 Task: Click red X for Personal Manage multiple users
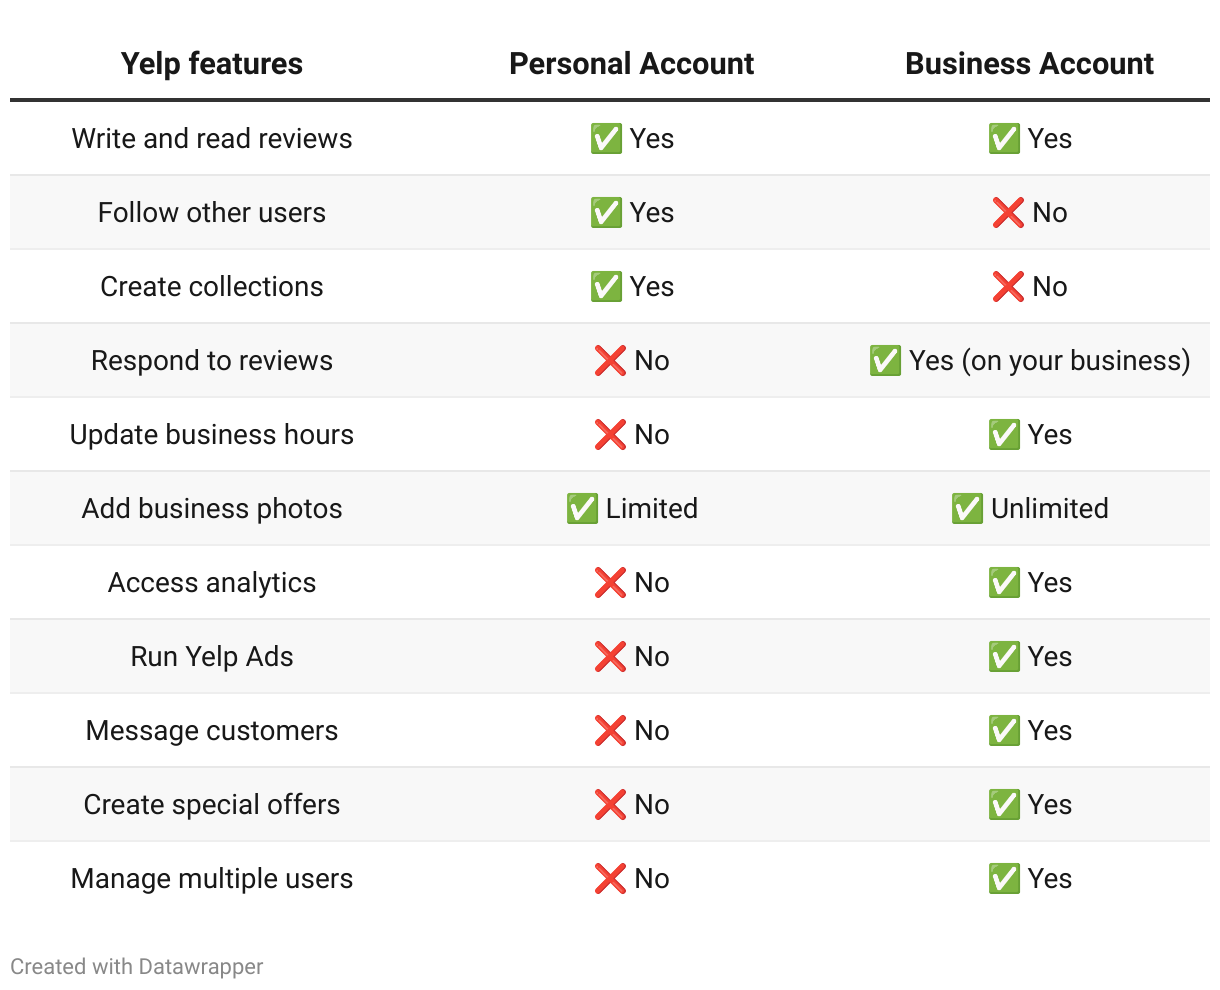pyautogui.click(x=610, y=878)
